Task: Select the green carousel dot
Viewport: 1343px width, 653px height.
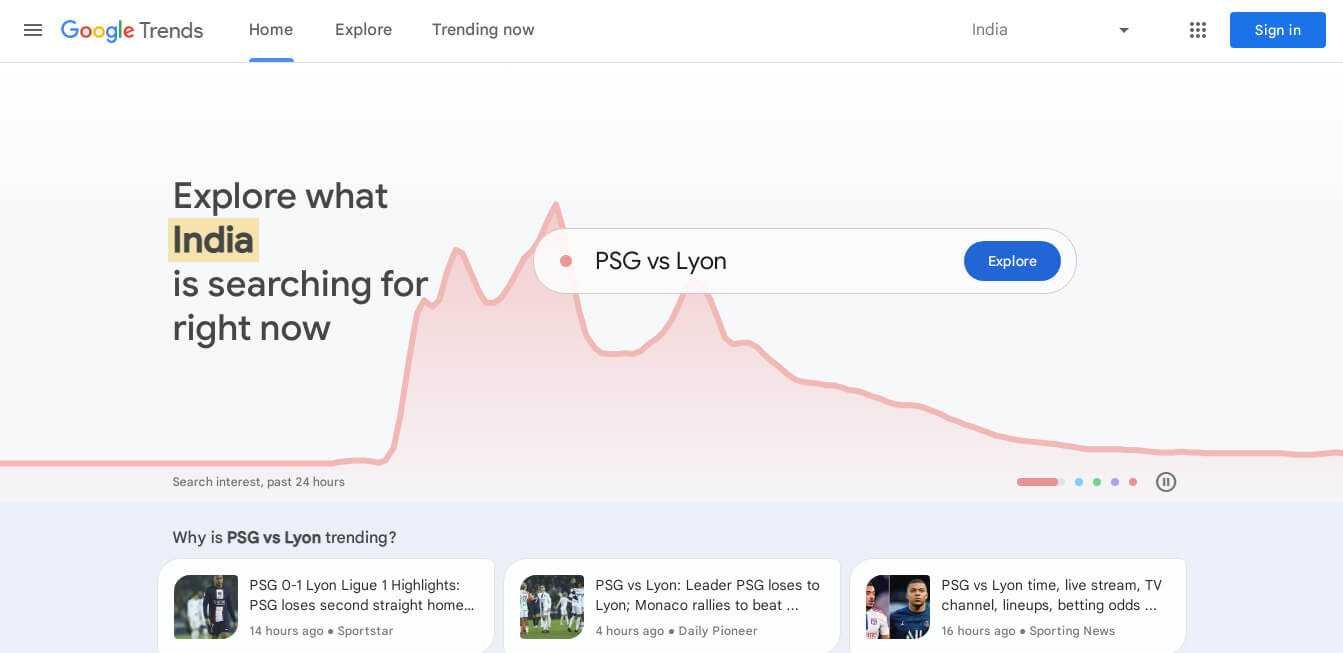Action: (x=1097, y=482)
